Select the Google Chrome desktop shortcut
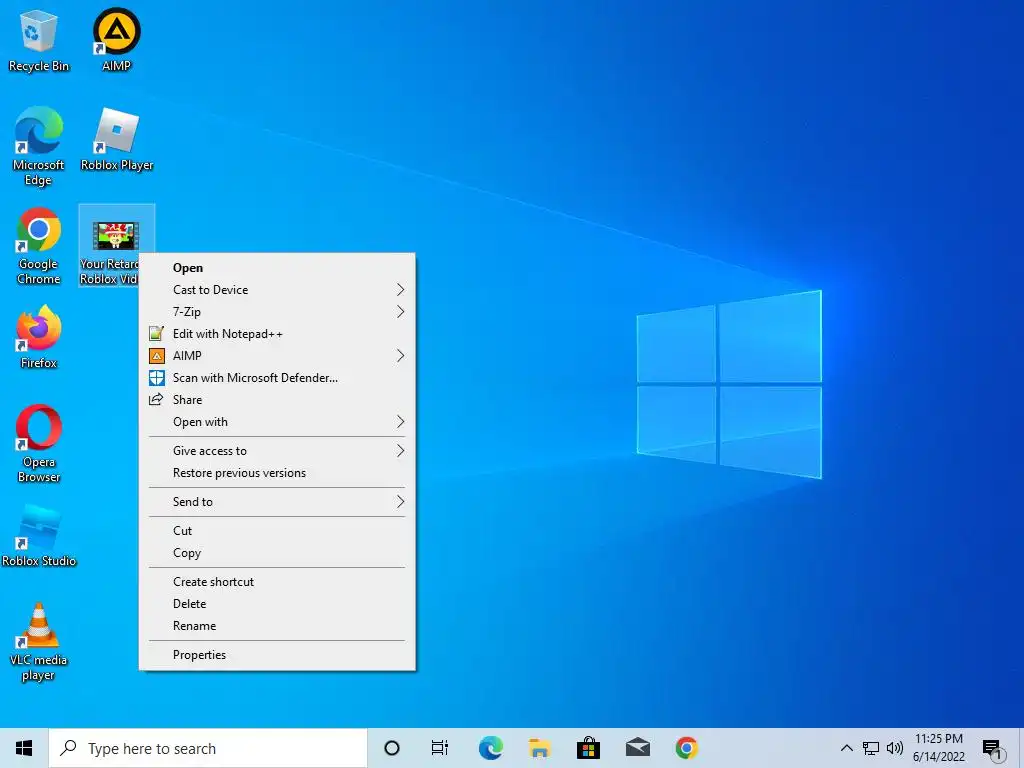 [x=39, y=246]
